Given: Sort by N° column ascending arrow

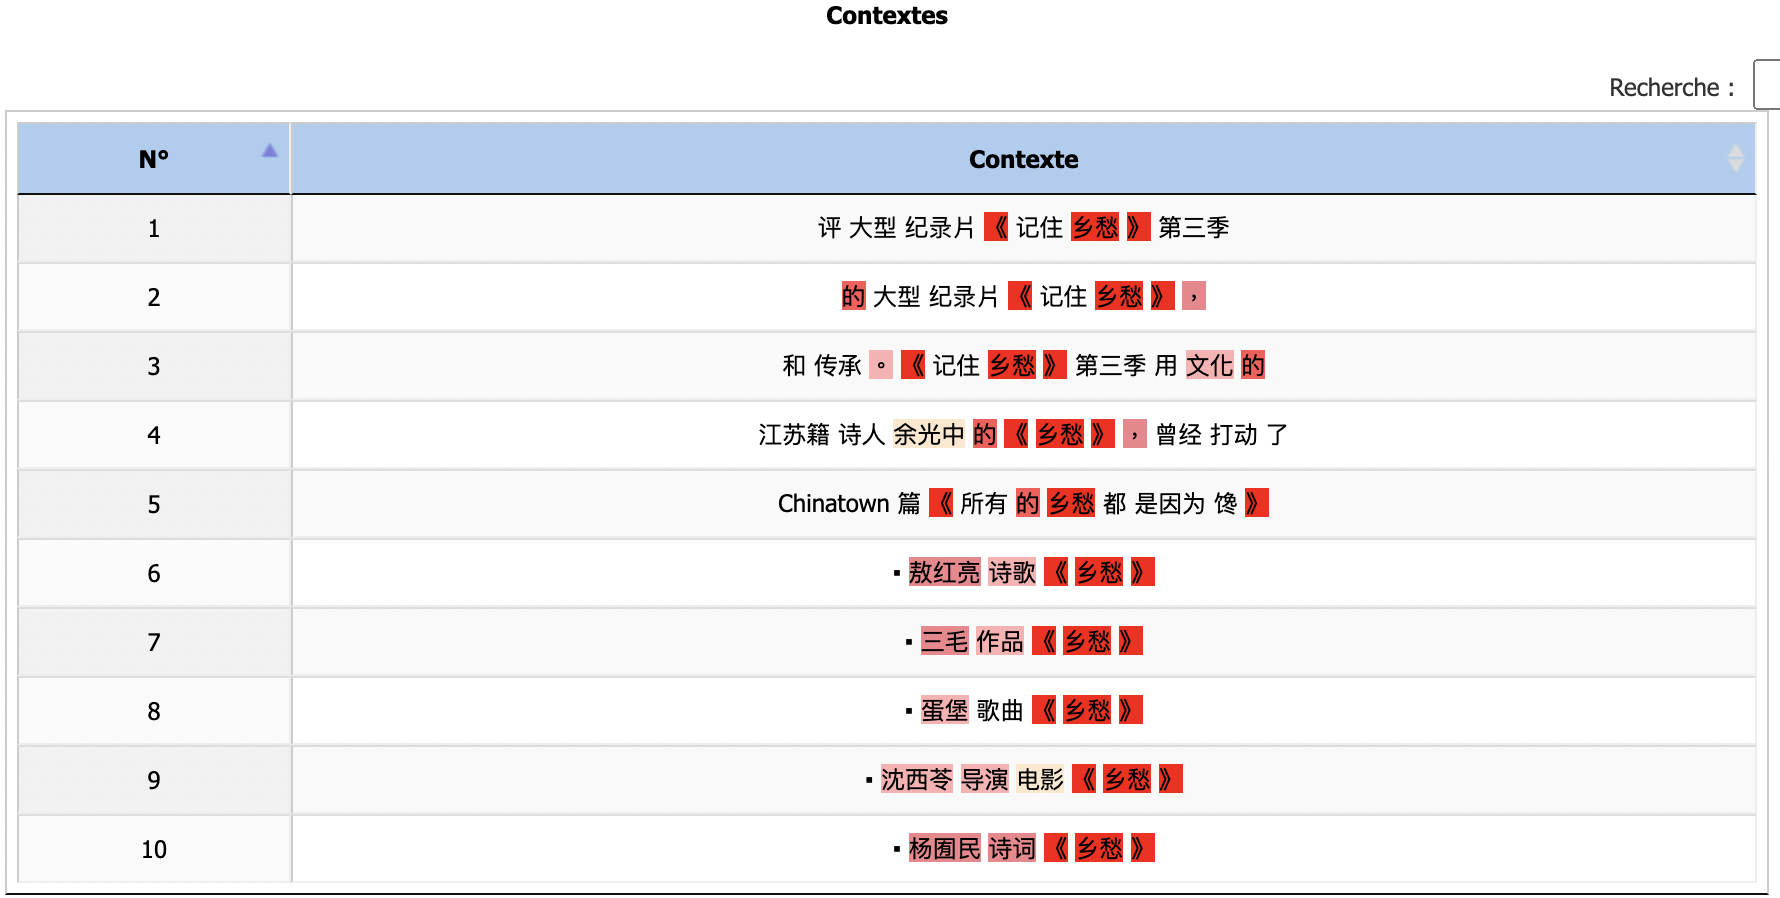Looking at the screenshot, I should 269,151.
